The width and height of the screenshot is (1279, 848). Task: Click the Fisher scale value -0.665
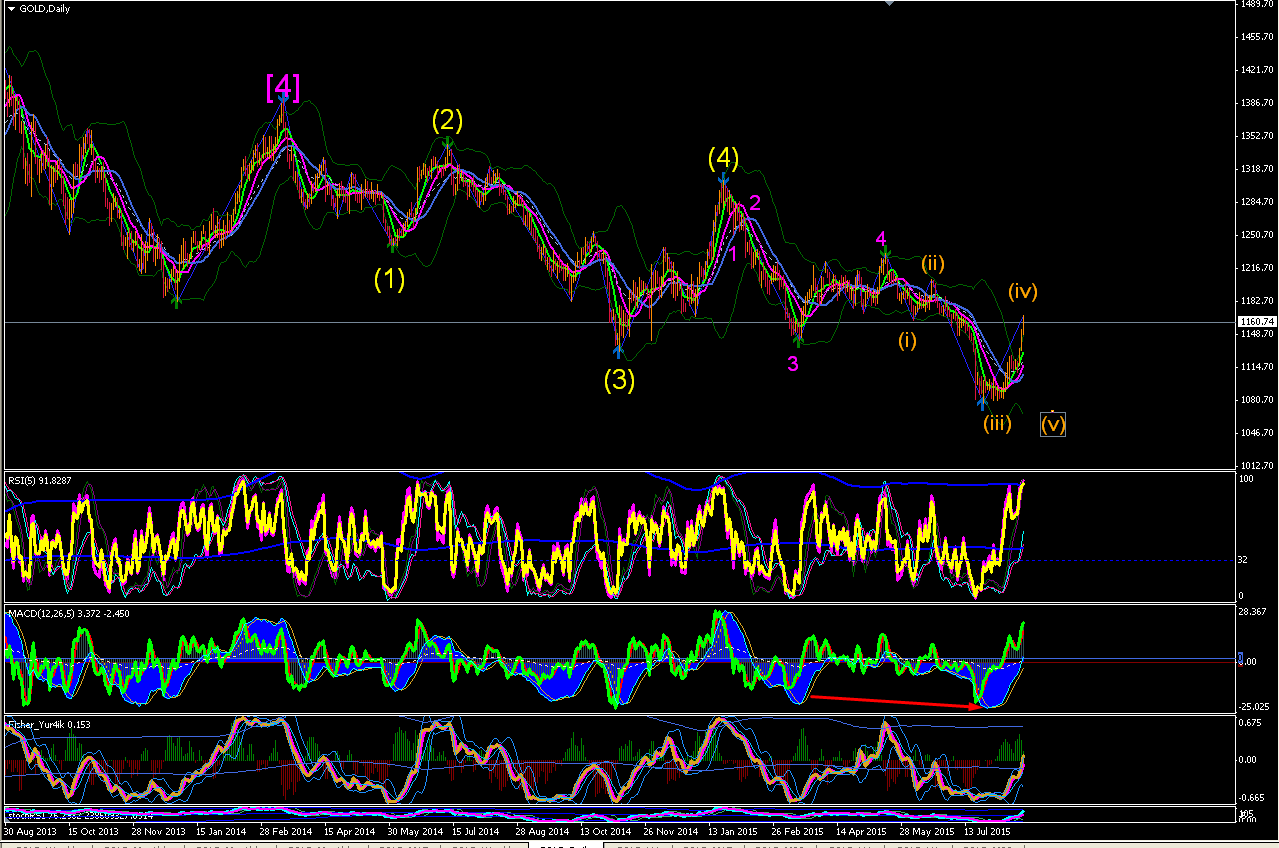(x=1253, y=798)
